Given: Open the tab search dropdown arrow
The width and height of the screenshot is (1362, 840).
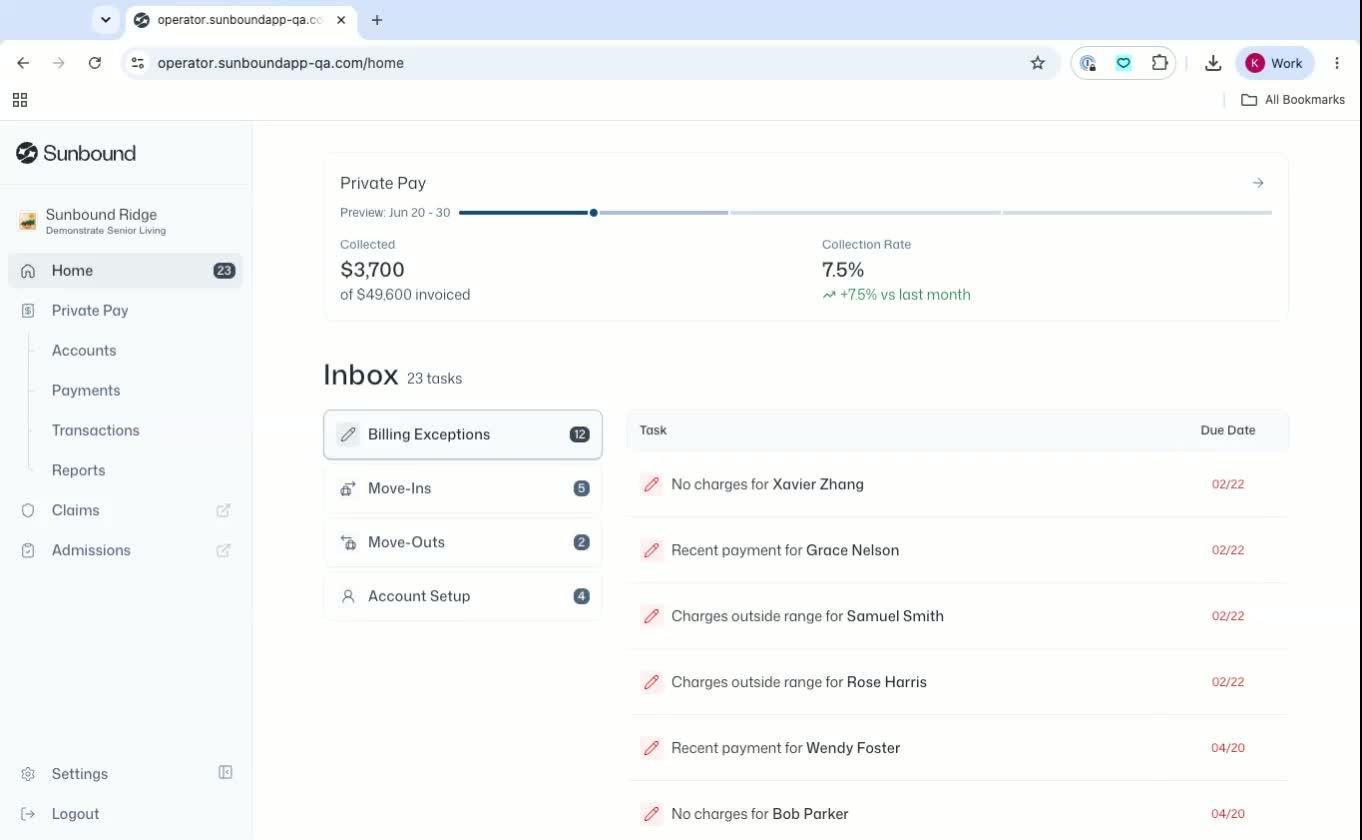Looking at the screenshot, I should click(x=105, y=20).
